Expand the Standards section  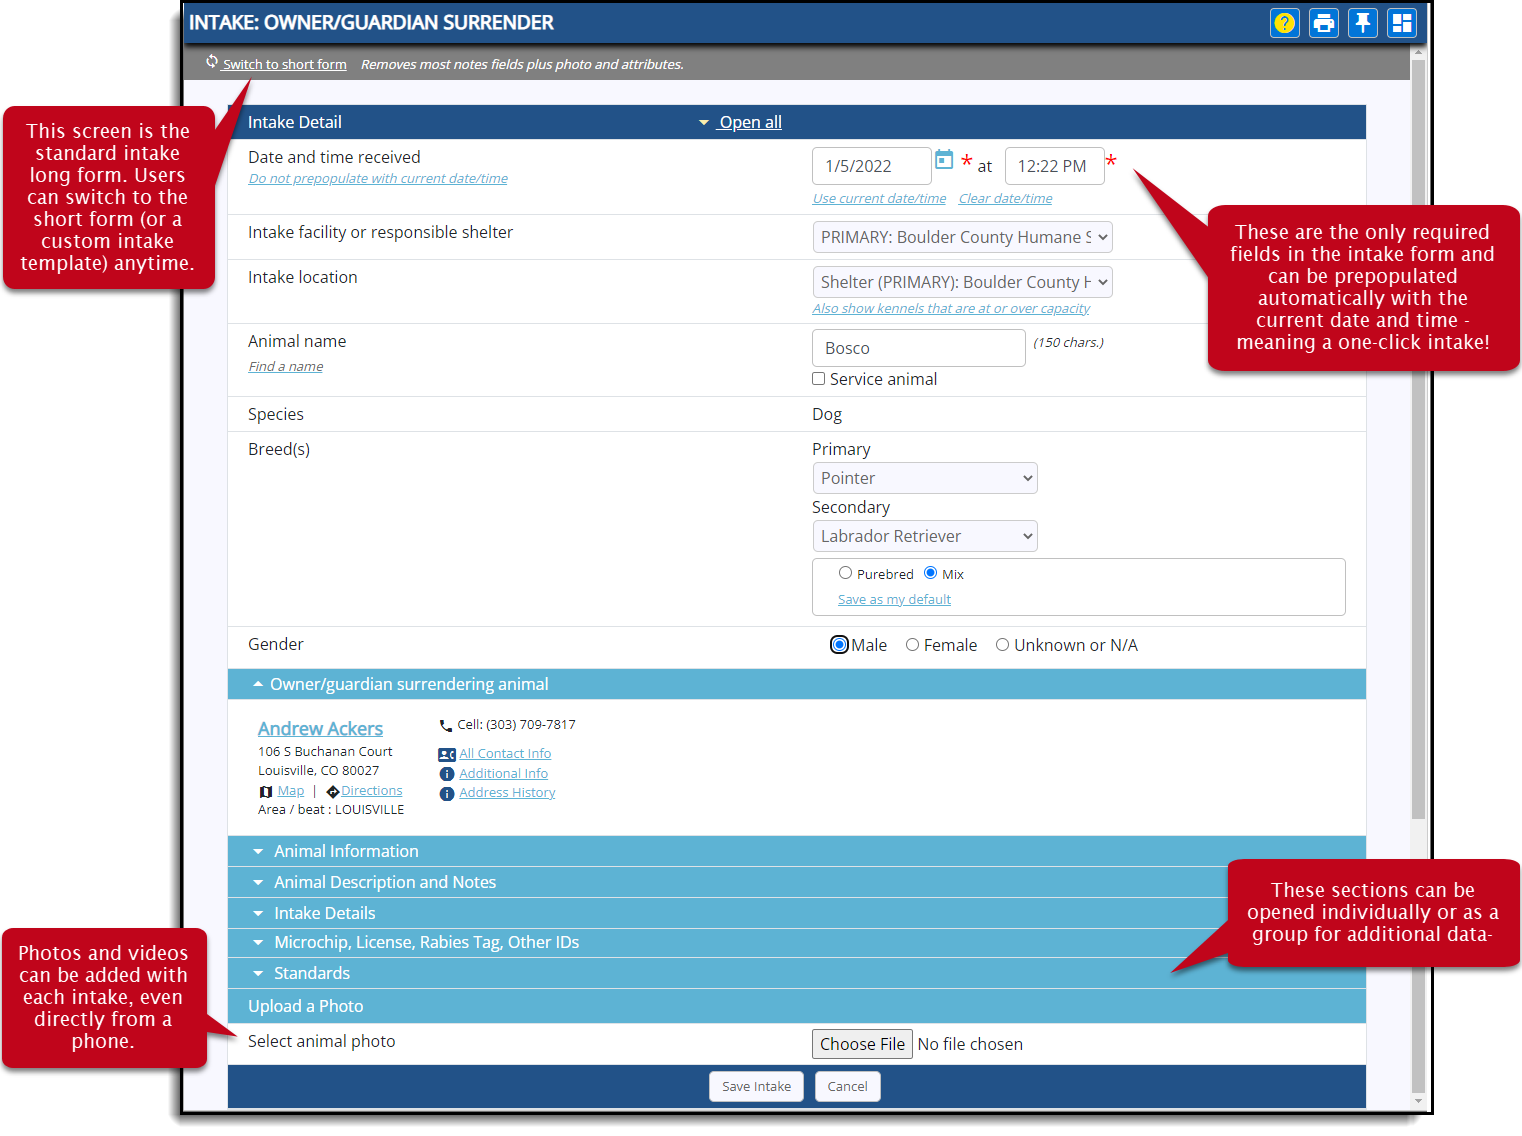796,973
